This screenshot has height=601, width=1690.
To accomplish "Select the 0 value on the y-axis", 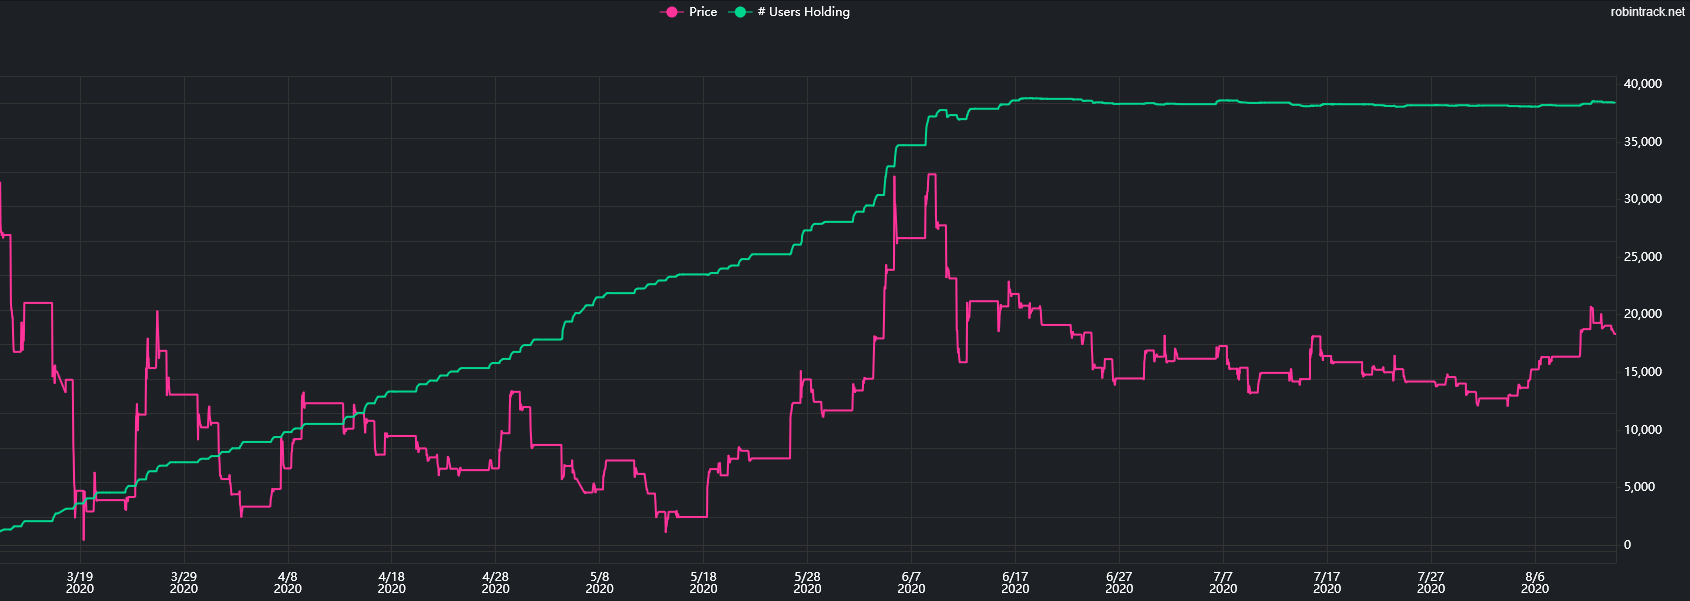I will click(1627, 545).
